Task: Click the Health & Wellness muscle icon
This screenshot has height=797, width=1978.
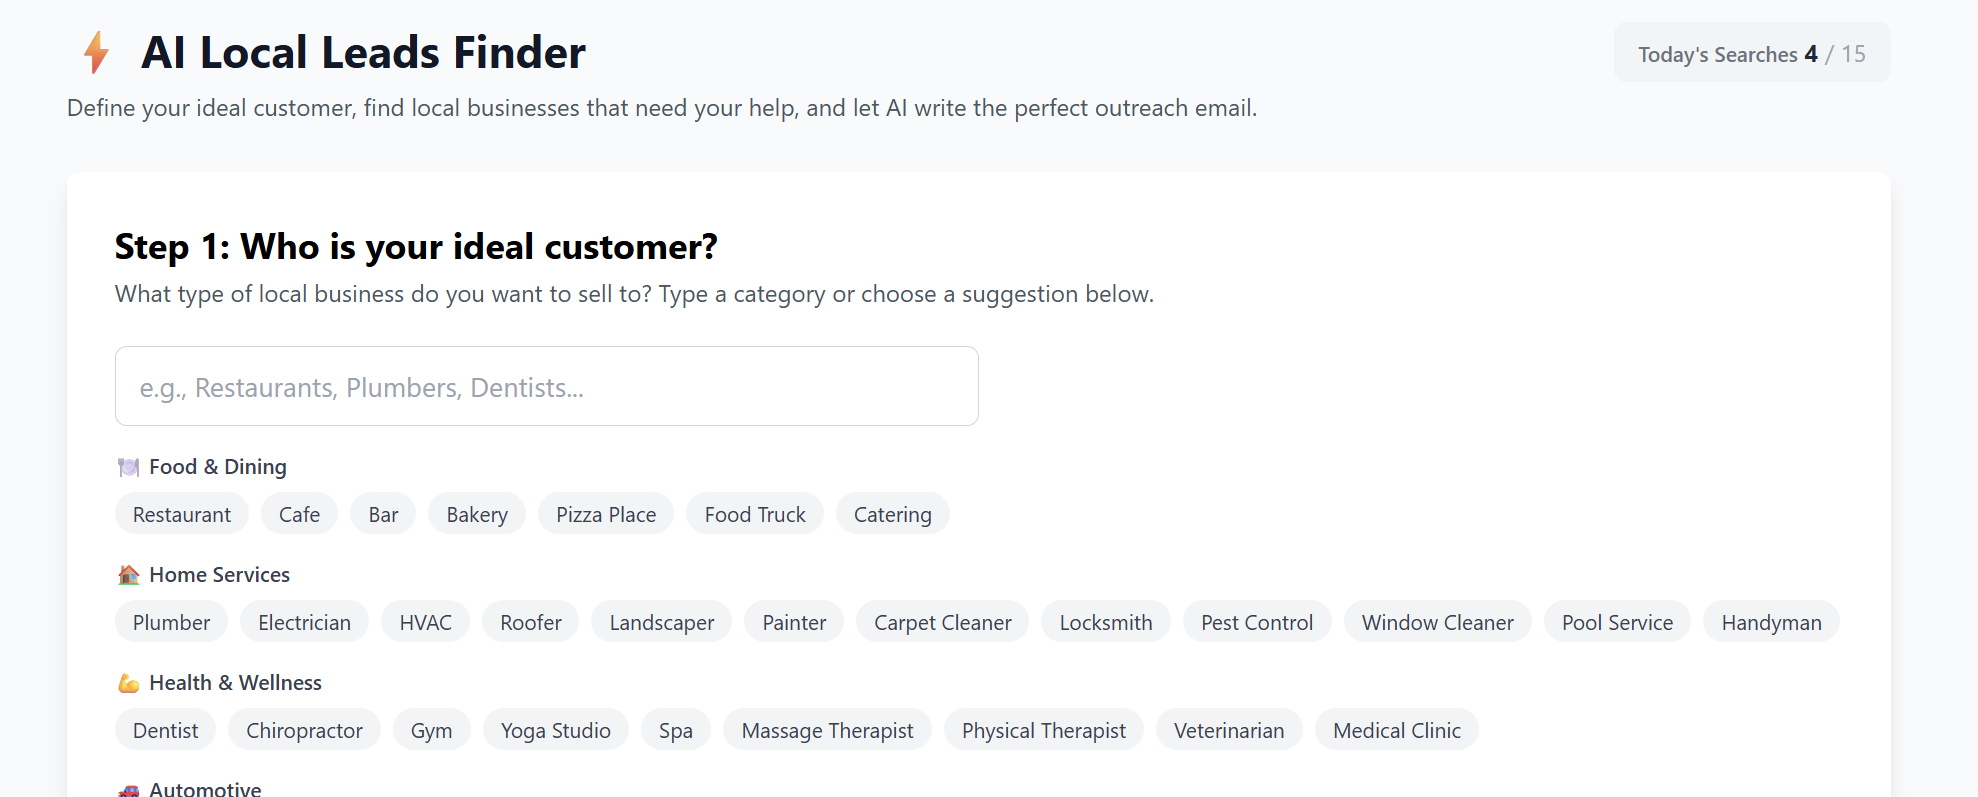Action: pyautogui.click(x=128, y=683)
